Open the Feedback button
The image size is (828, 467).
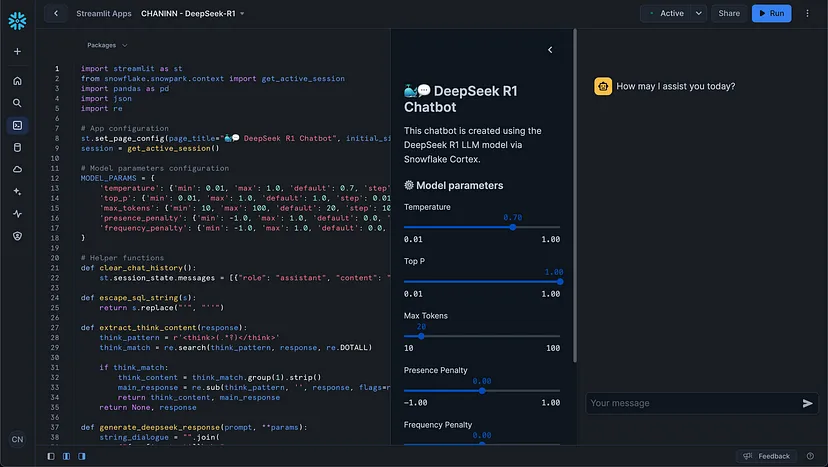[766, 456]
